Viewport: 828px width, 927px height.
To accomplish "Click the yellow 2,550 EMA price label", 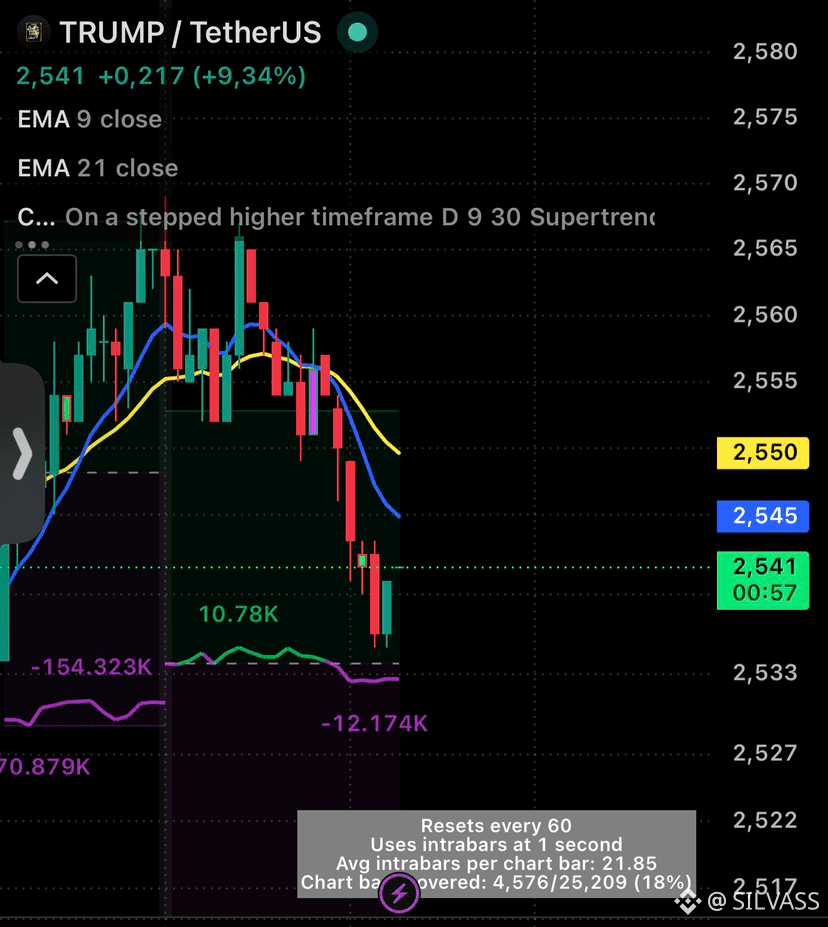I will (763, 453).
